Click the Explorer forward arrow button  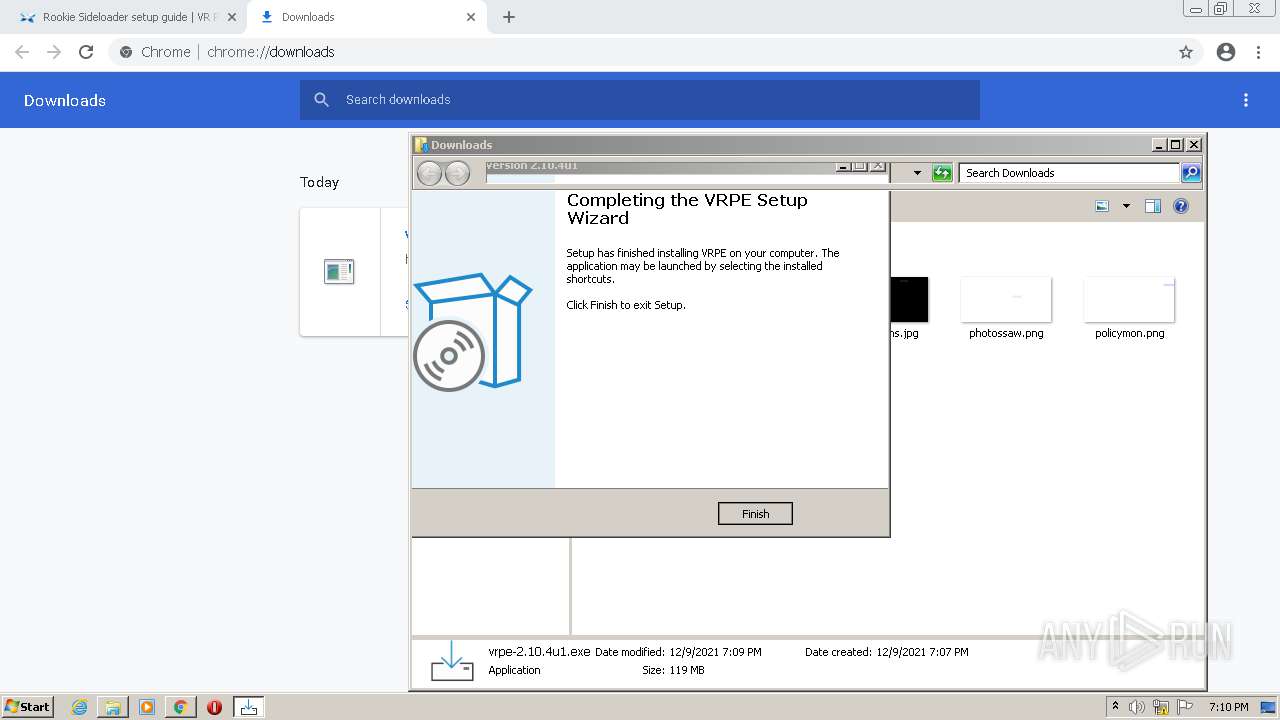pyautogui.click(x=457, y=173)
